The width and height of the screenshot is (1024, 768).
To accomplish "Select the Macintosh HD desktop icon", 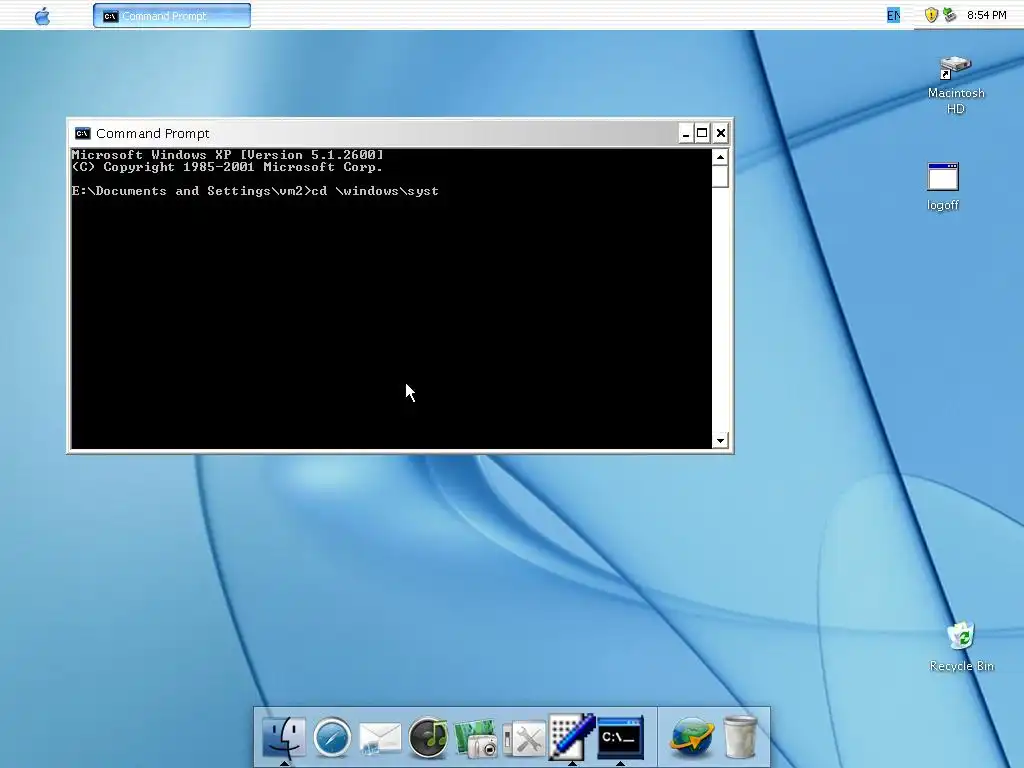I will point(956,86).
